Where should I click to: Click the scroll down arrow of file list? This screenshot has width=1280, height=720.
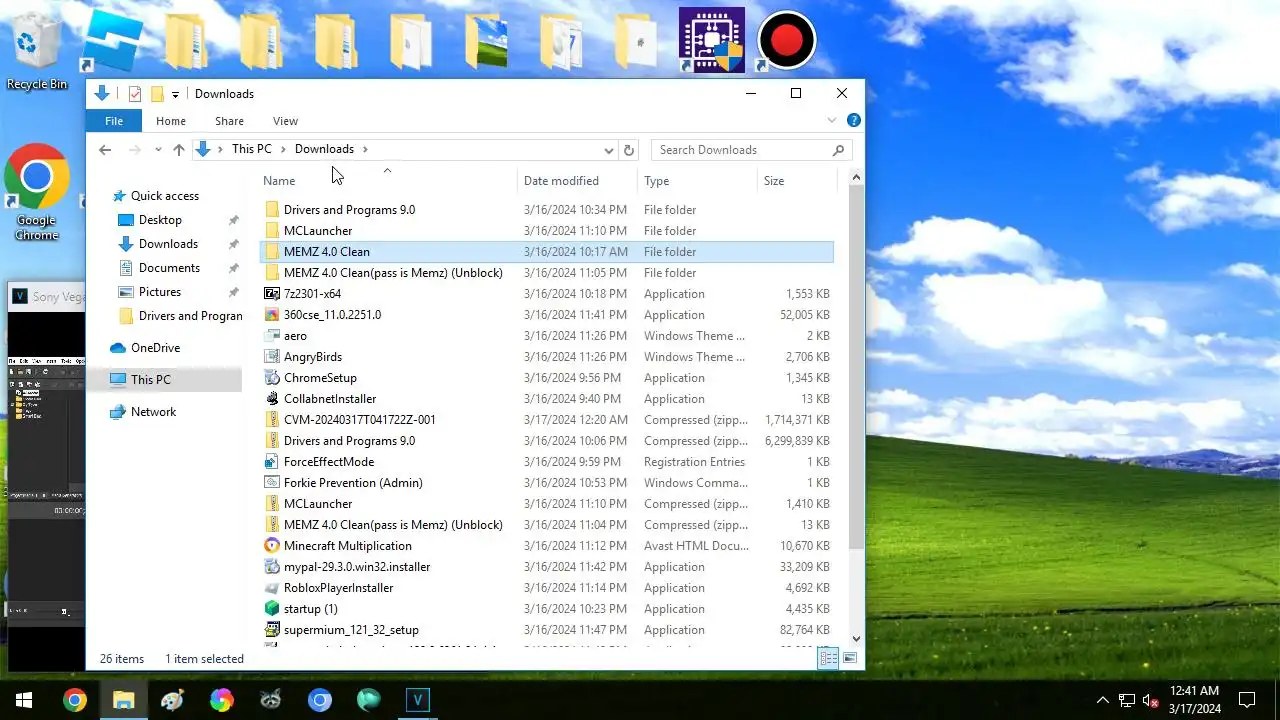click(x=856, y=639)
